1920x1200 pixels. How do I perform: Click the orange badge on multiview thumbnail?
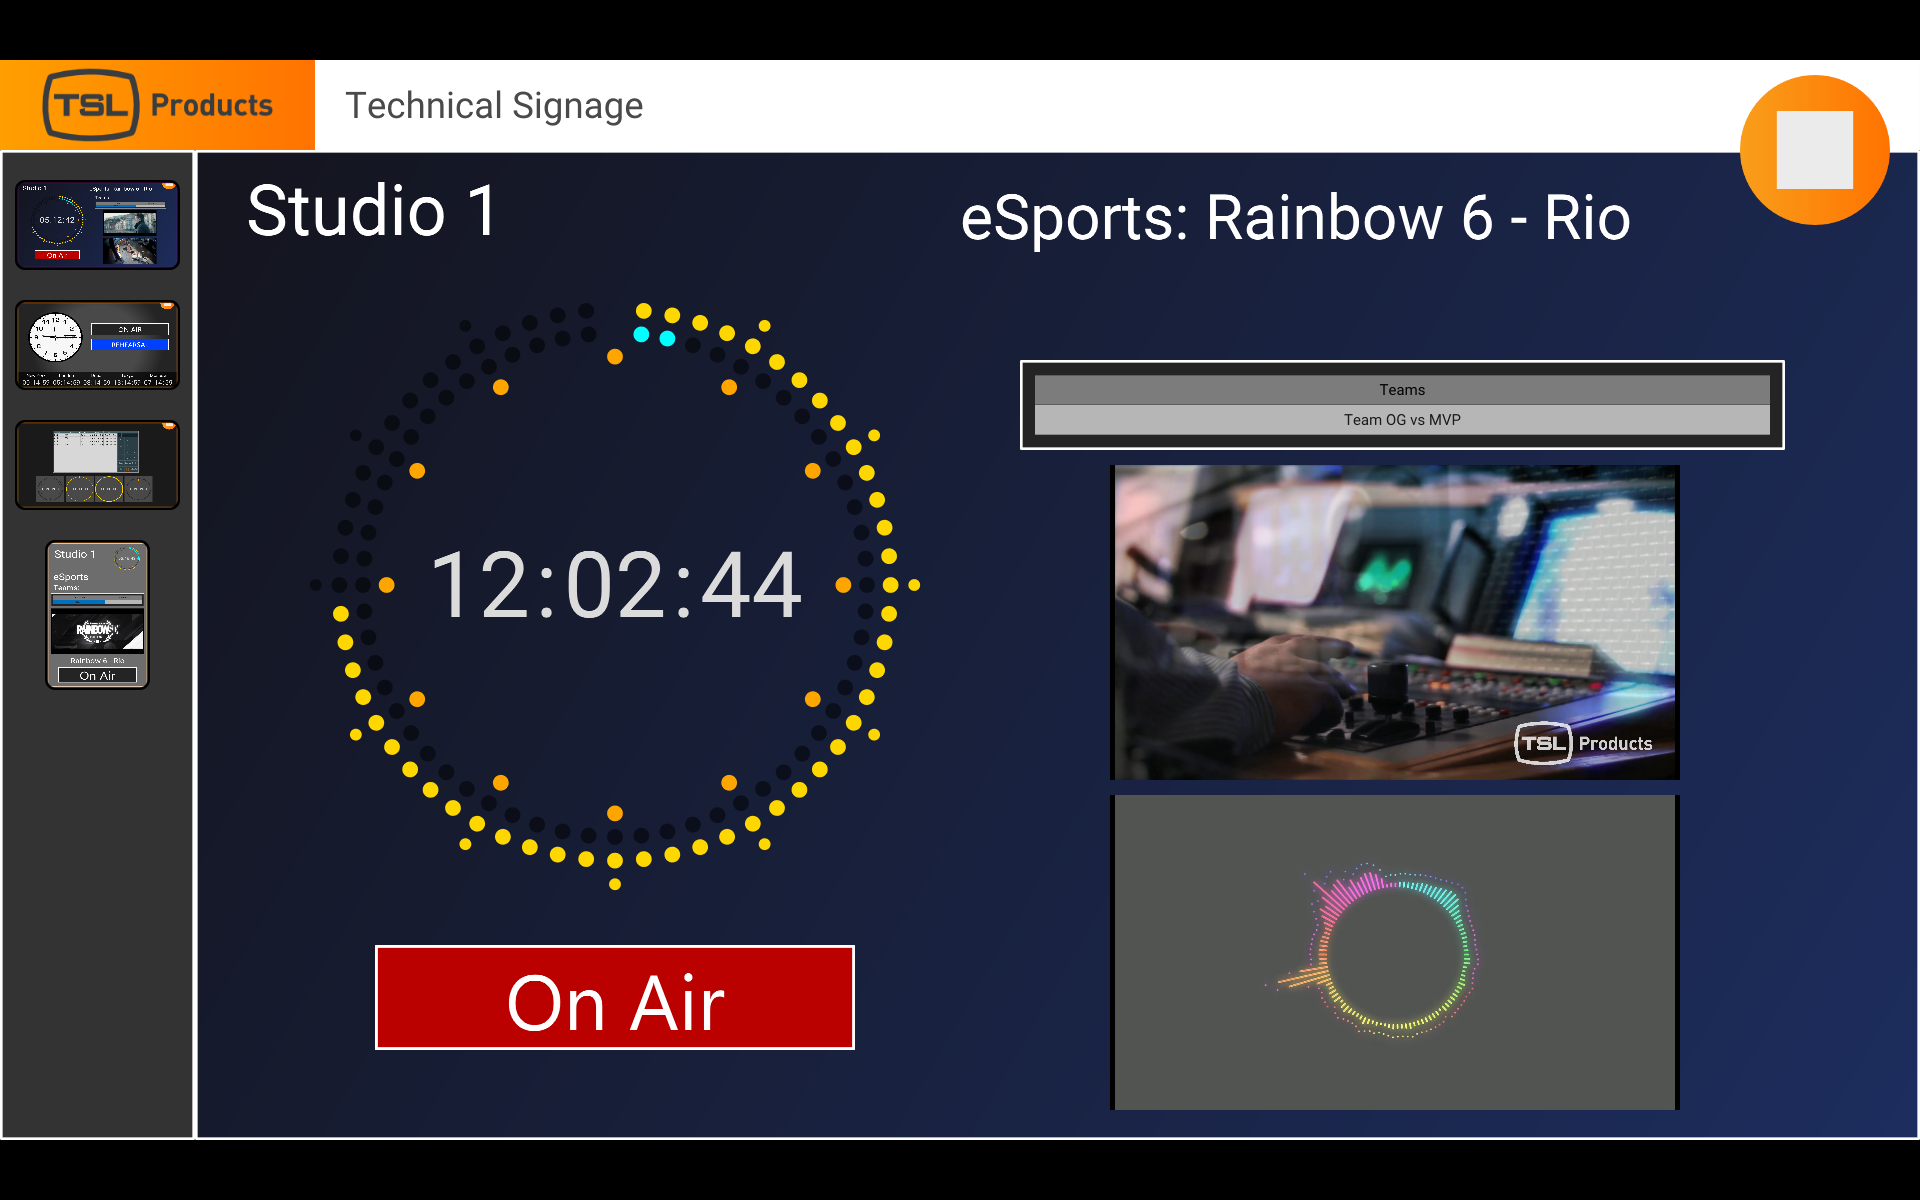coord(169,426)
